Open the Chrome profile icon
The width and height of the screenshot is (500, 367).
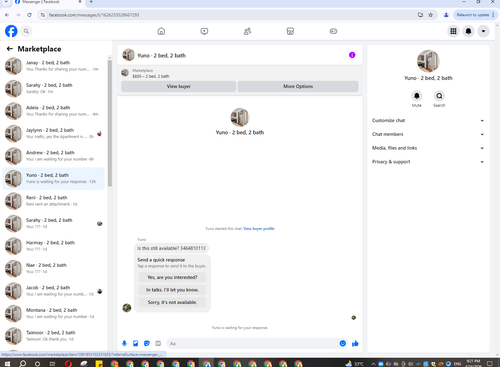[446, 15]
